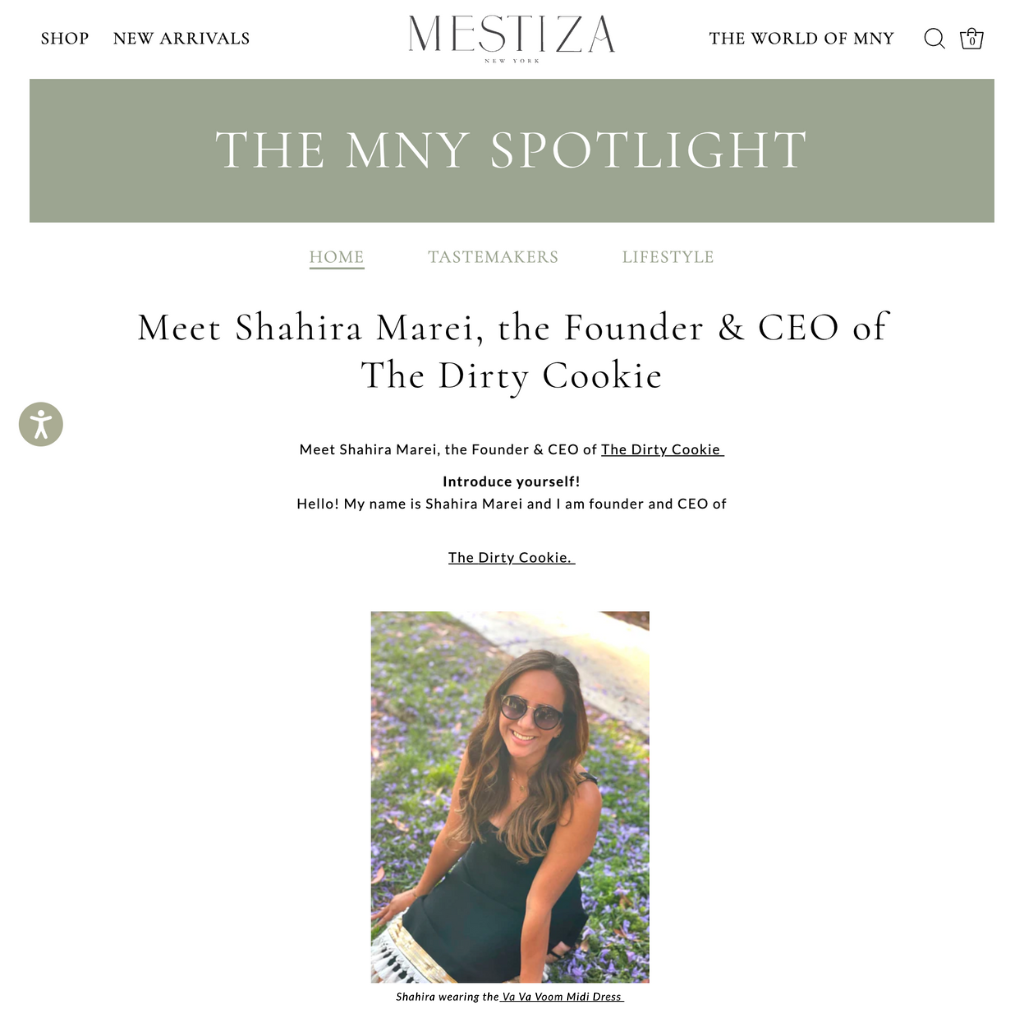1024x1024 pixels.
Task: Click small intro sentence beginning 'Meet Shahira Marei'
Action: (448, 450)
